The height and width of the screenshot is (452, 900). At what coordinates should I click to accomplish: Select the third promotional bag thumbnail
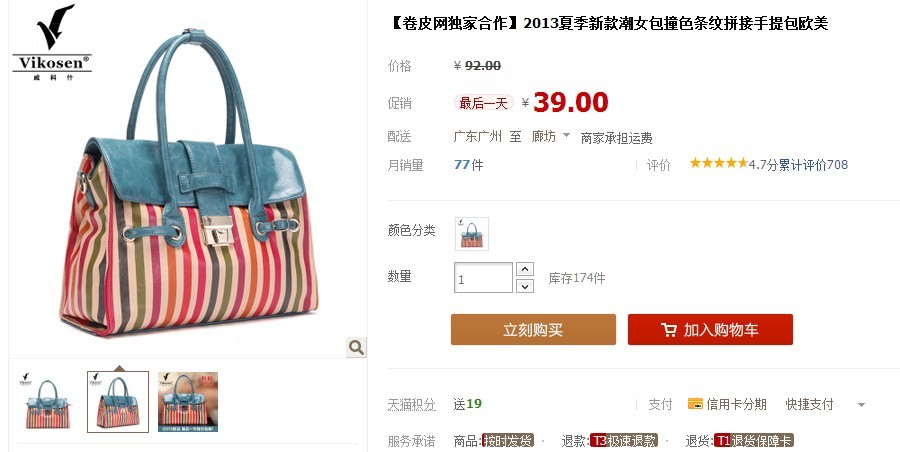pos(188,401)
